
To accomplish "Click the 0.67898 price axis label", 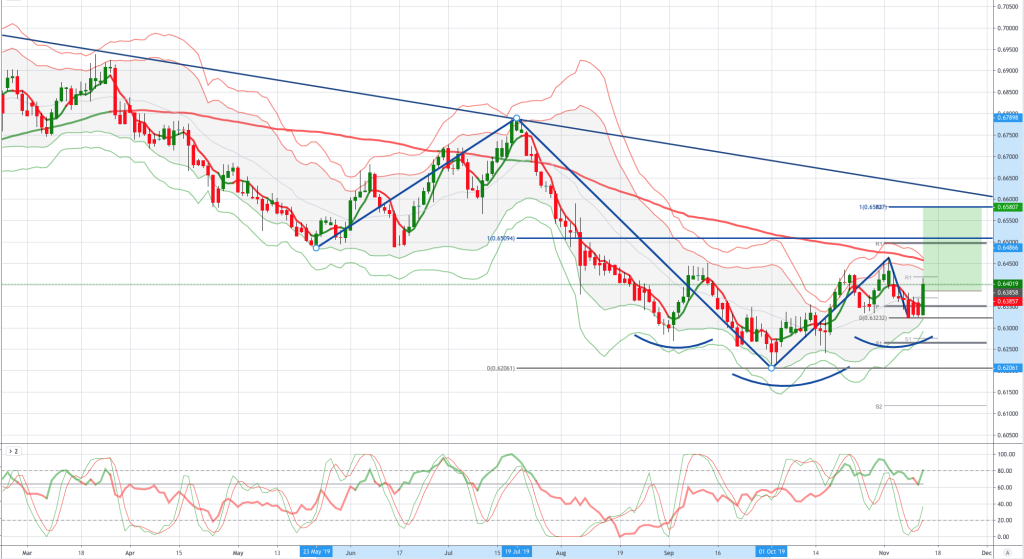I will coord(1007,118).
